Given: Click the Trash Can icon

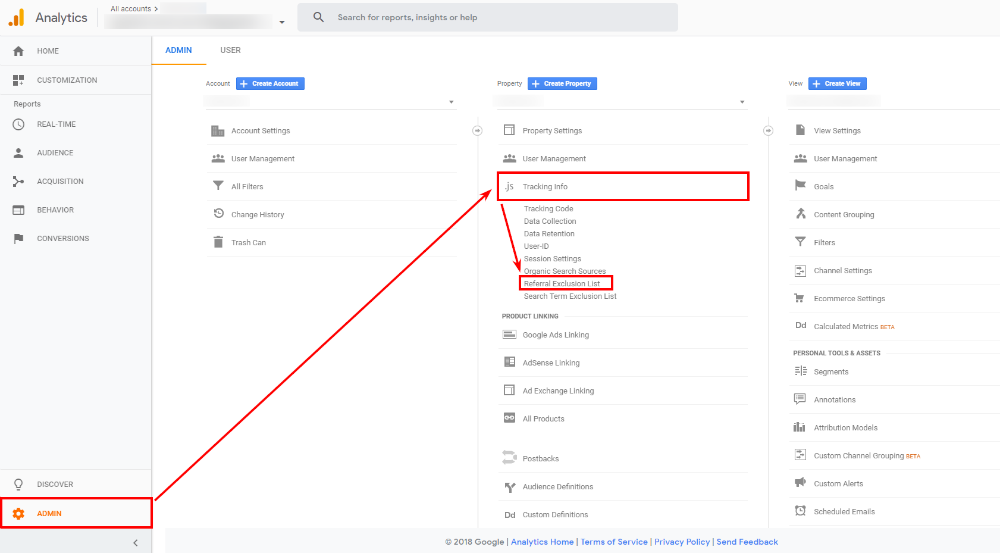Looking at the screenshot, I should tap(218, 242).
